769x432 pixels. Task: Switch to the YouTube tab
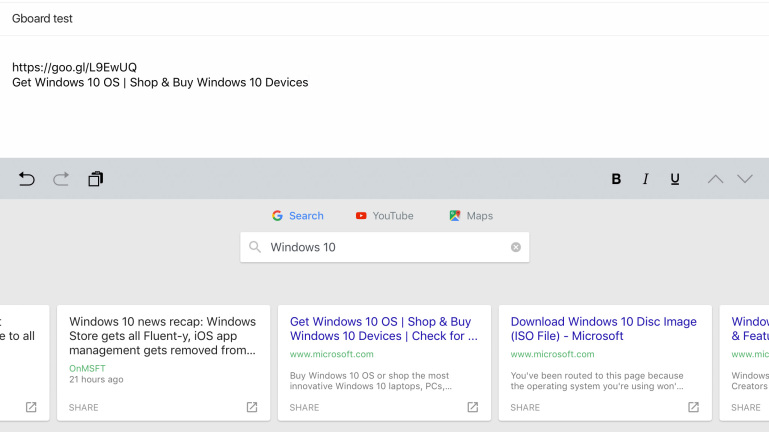tap(384, 216)
